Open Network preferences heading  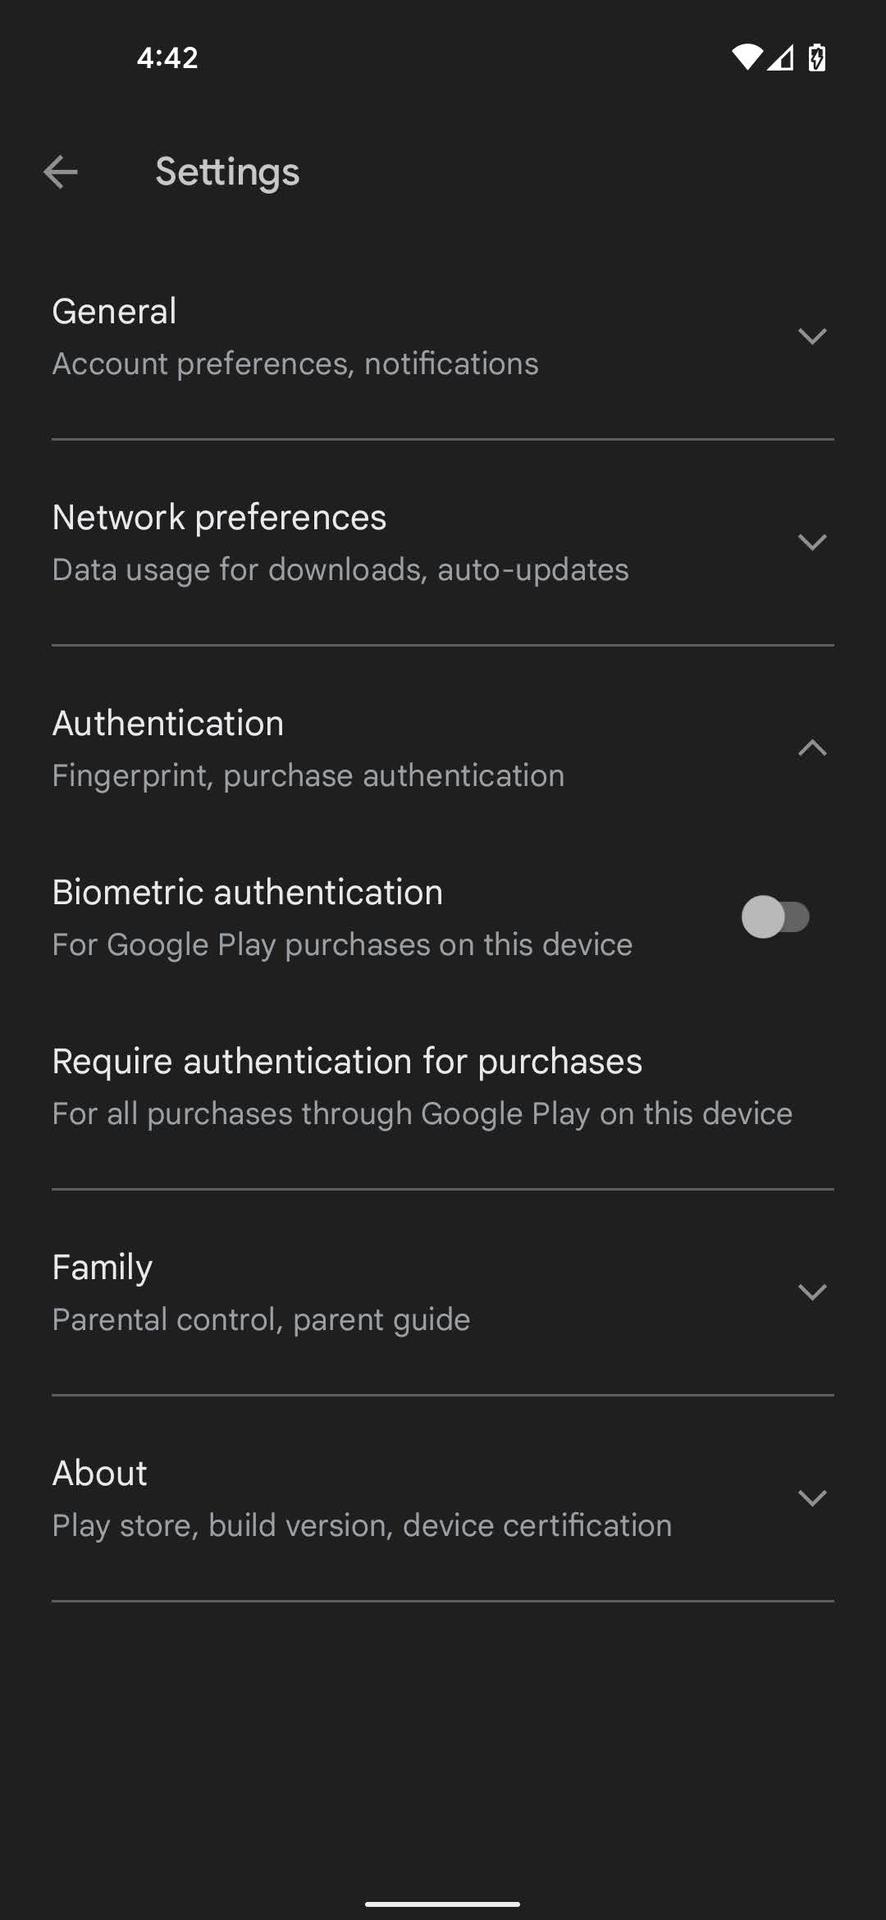[x=219, y=518]
